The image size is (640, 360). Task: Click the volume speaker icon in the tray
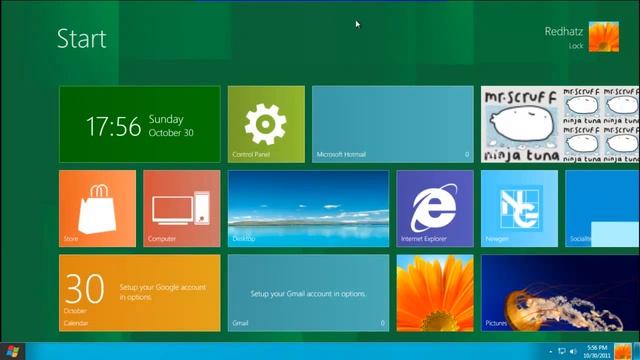(573, 351)
